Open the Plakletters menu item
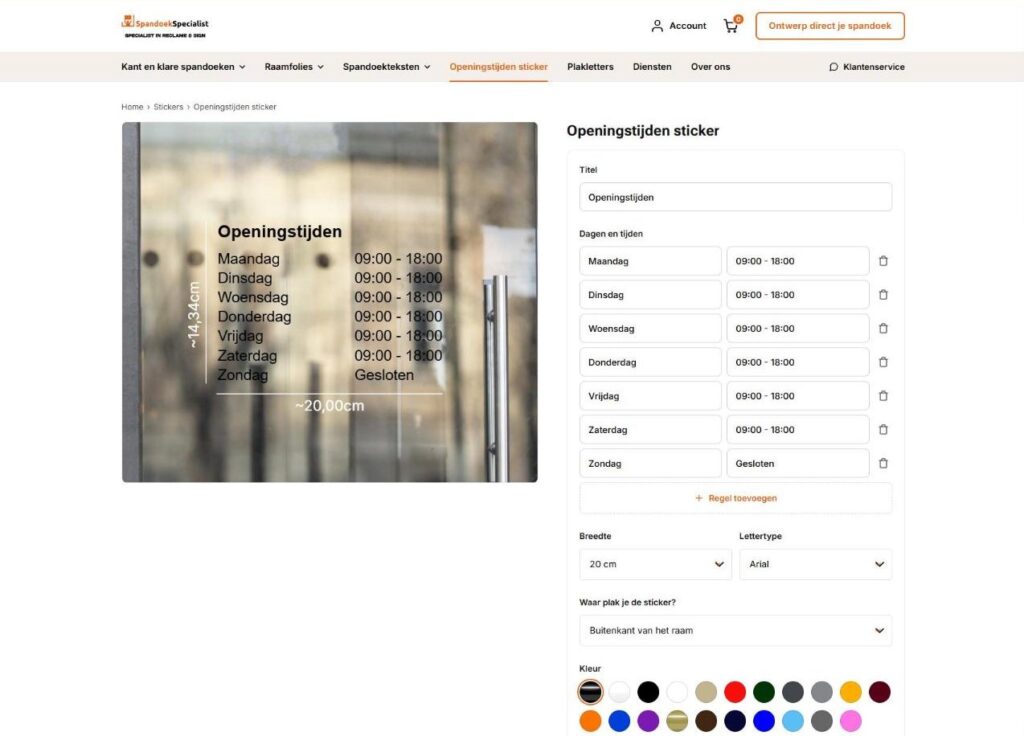 [x=590, y=67]
